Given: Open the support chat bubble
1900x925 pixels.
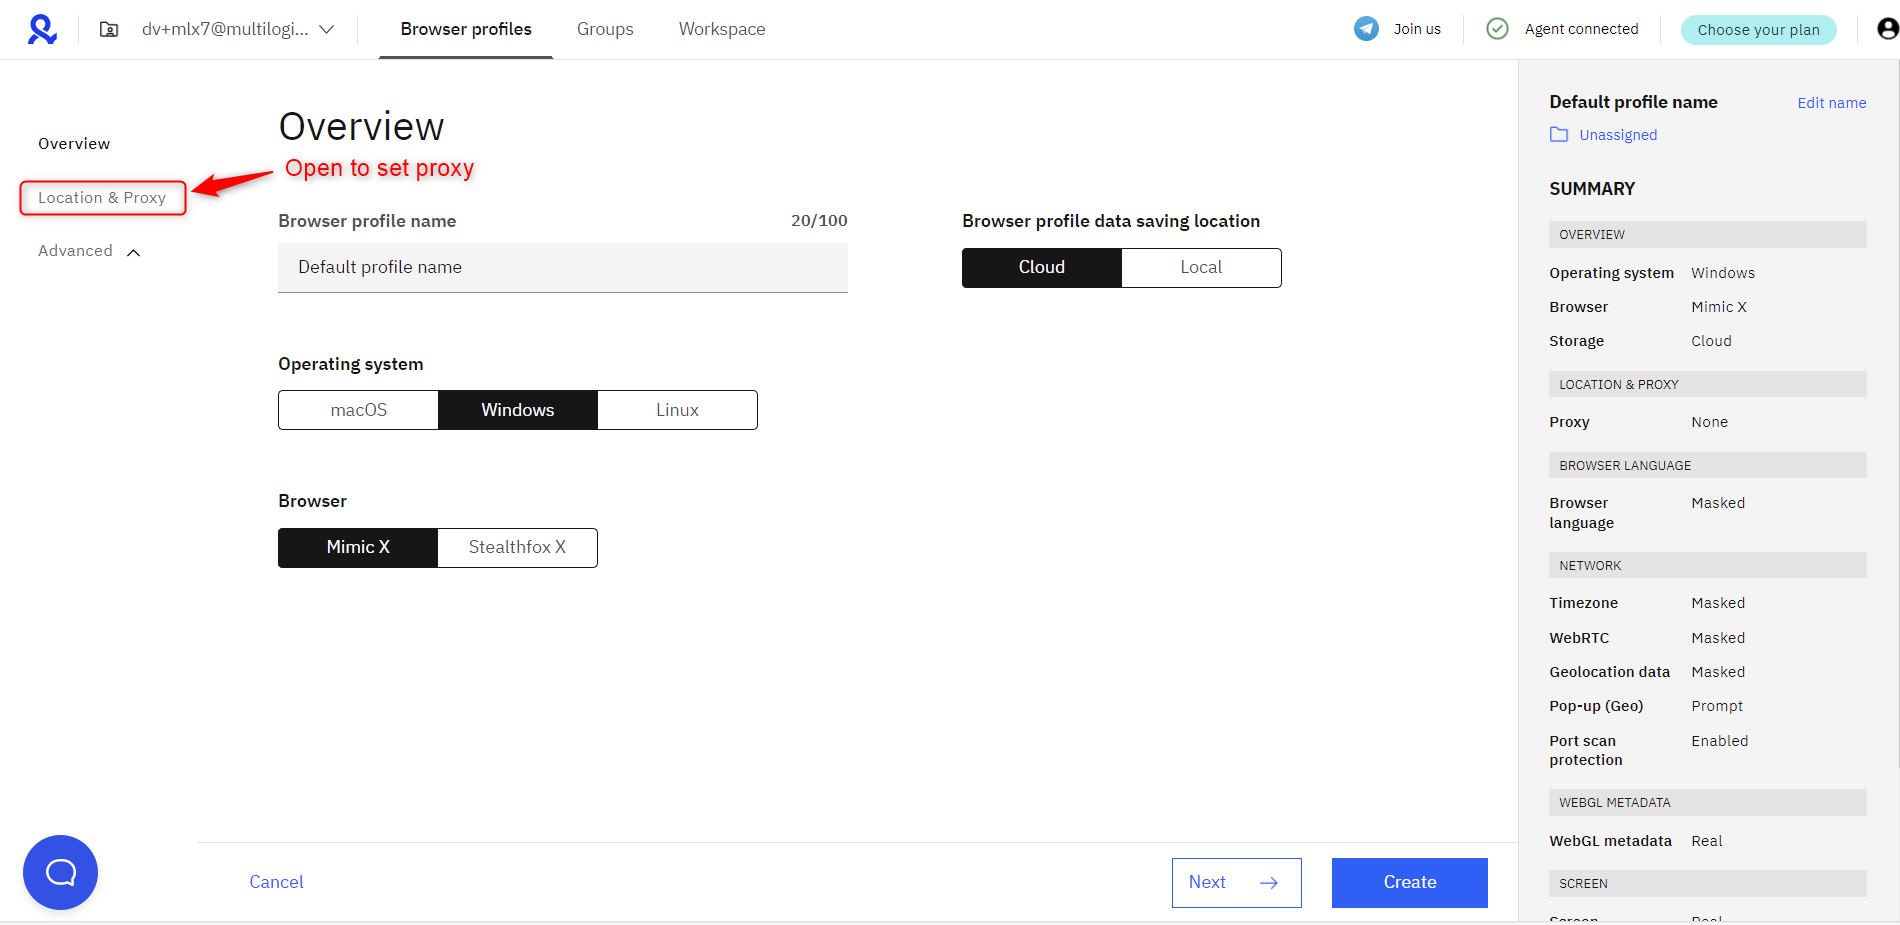Looking at the screenshot, I should tap(60, 872).
